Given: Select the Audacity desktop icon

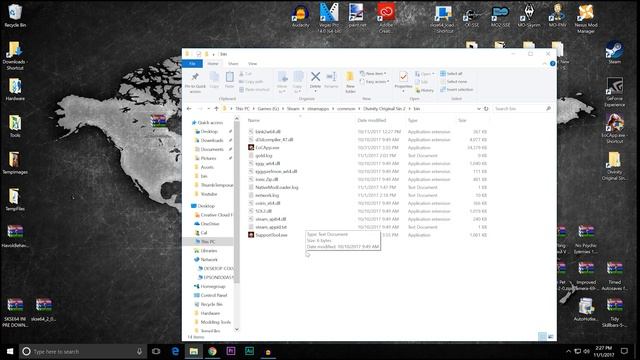Looking at the screenshot, I should pyautogui.click(x=300, y=16).
